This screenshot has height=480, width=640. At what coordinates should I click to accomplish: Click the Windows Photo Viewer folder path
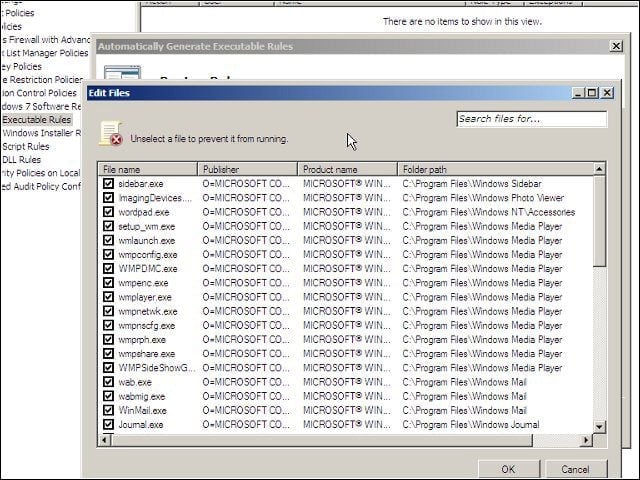[483, 198]
